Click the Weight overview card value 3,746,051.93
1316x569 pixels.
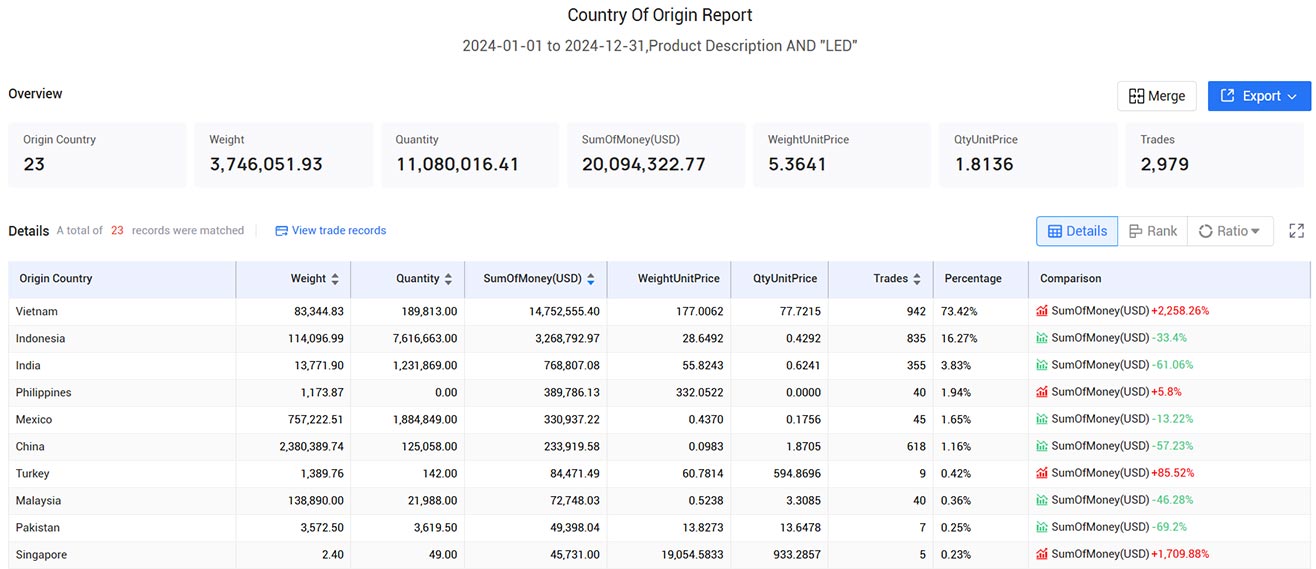pyautogui.click(x=266, y=164)
